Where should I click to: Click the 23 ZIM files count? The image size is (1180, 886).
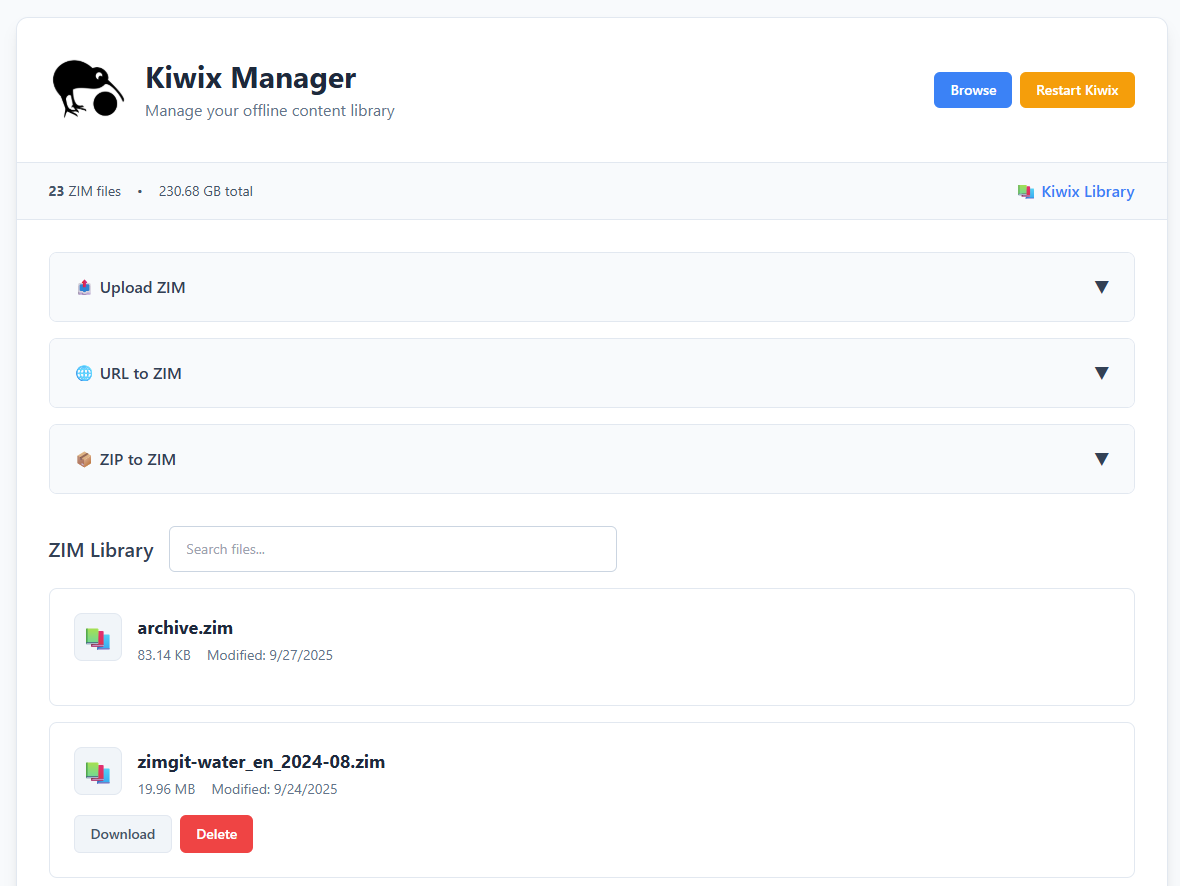85,191
